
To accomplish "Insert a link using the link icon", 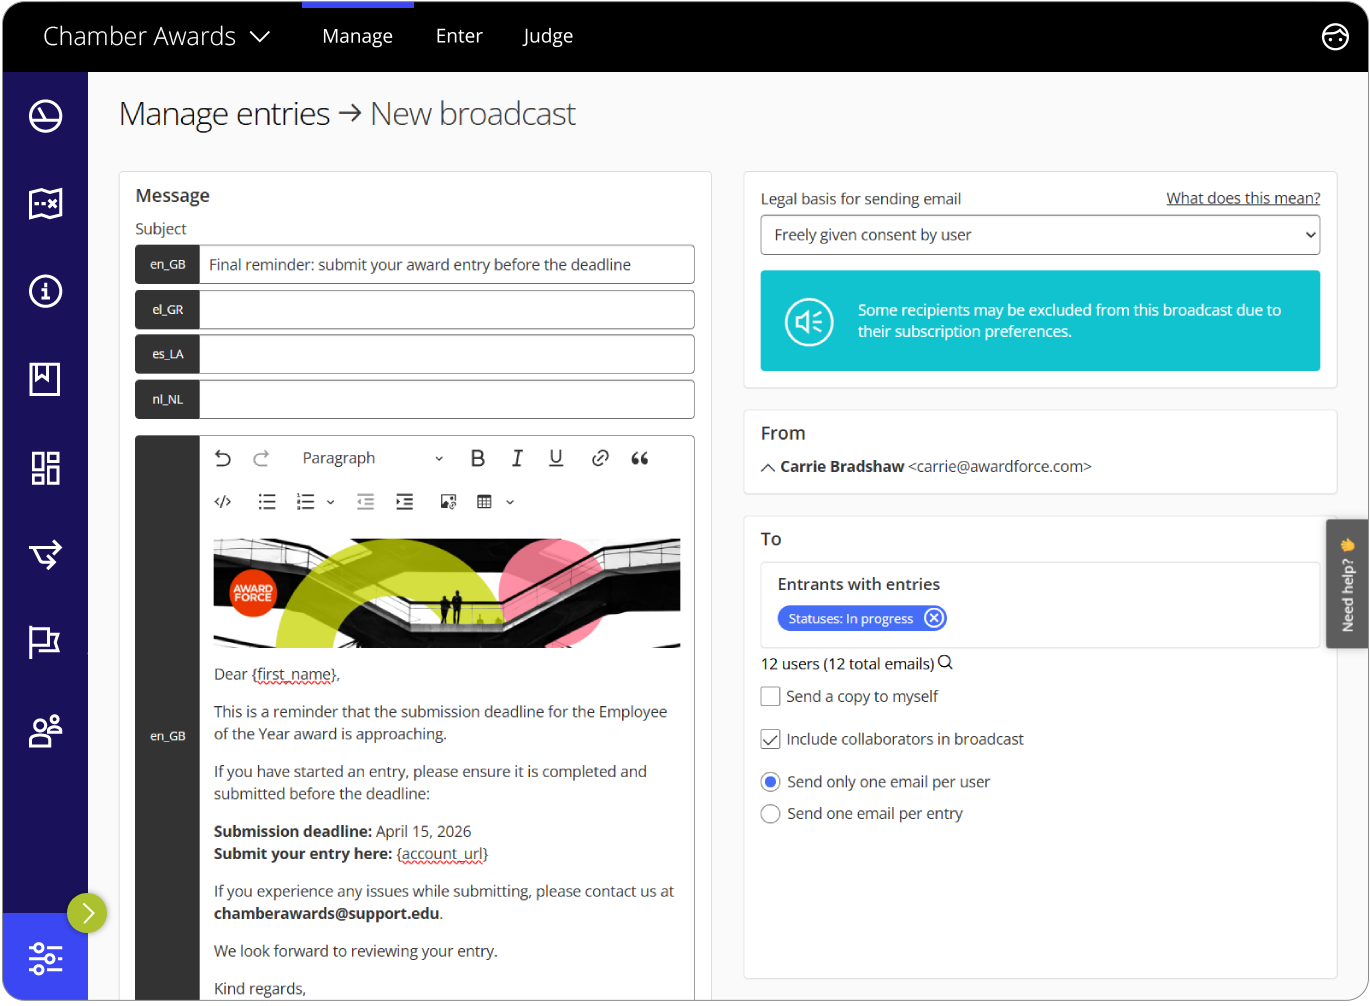I will tap(600, 458).
